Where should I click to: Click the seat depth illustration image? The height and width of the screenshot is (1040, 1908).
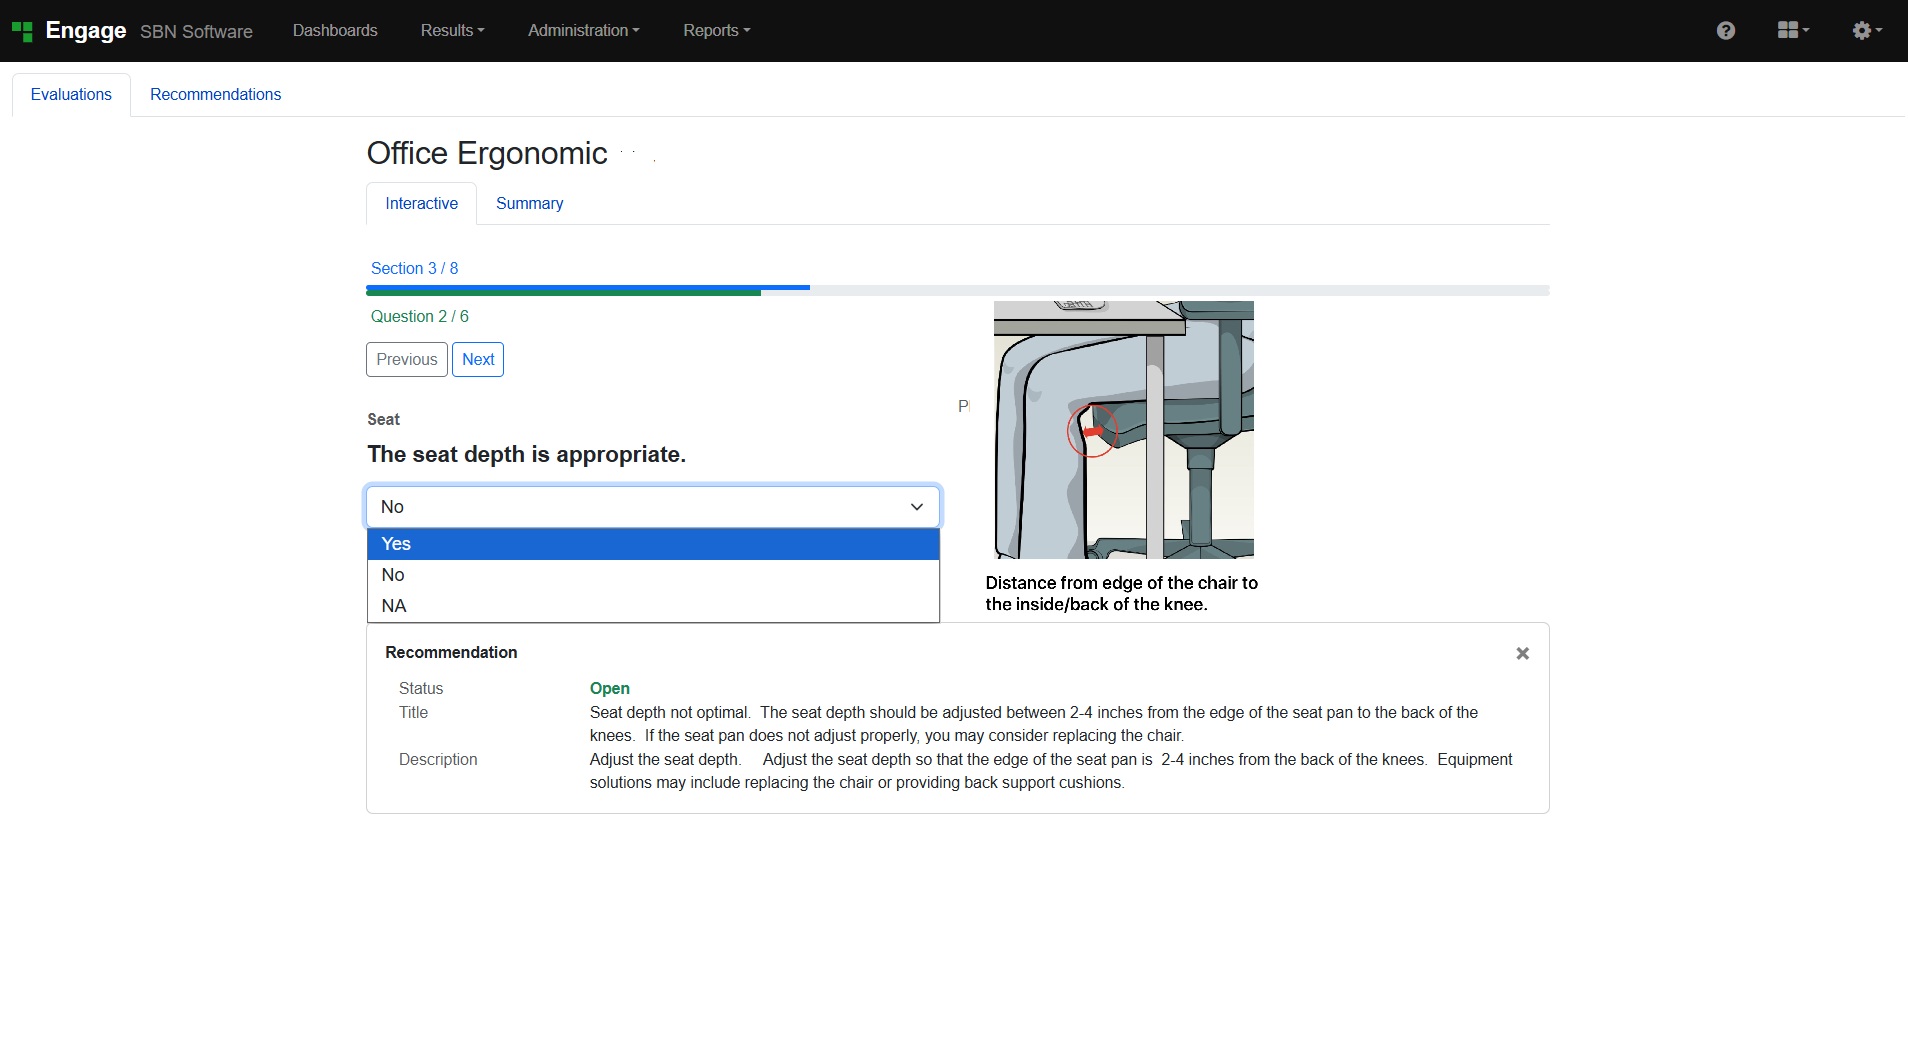[x=1123, y=430]
